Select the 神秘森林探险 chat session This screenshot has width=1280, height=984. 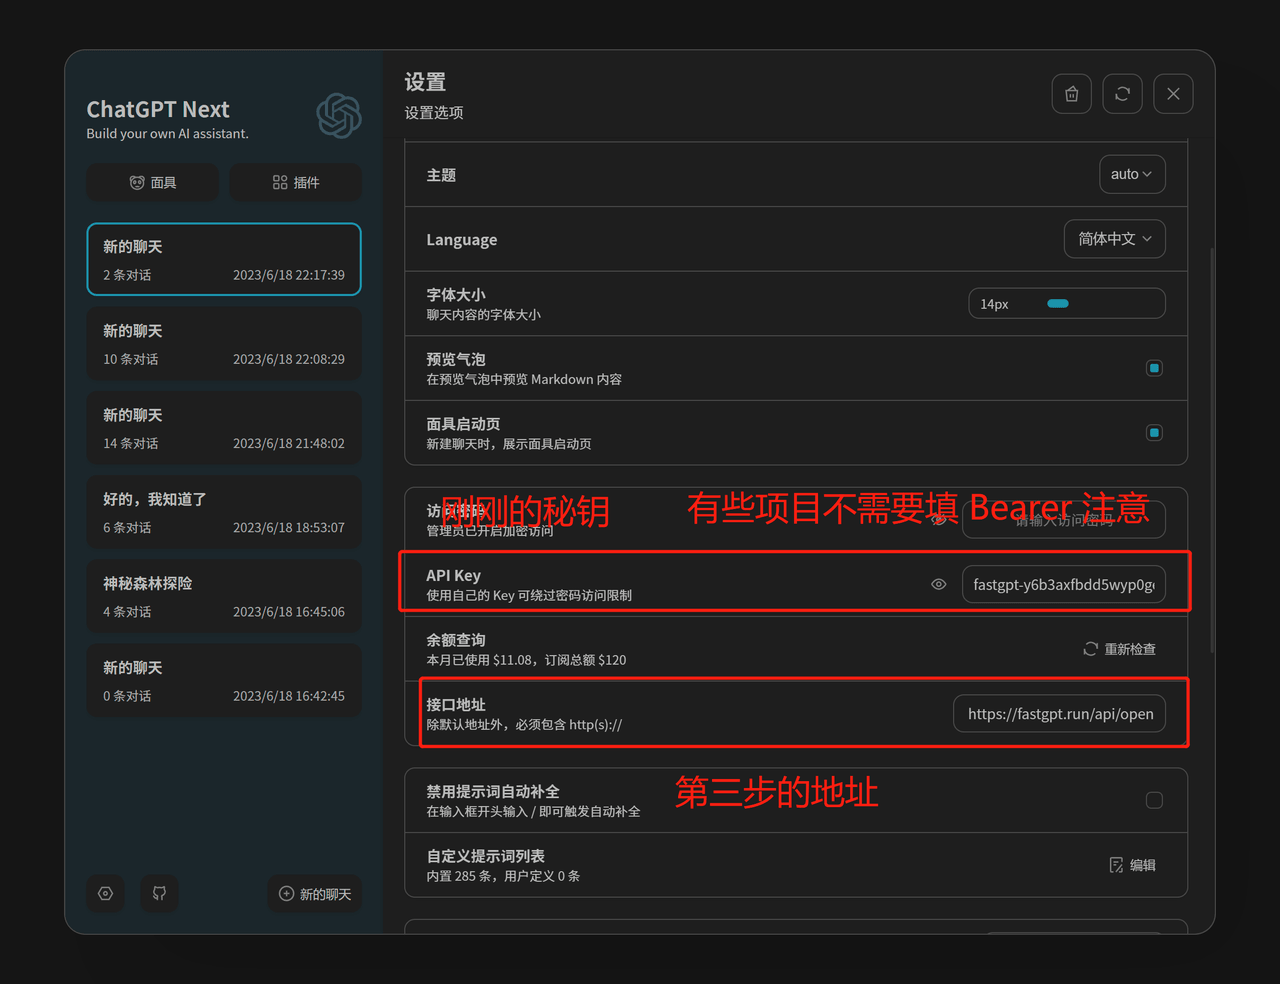[x=223, y=596]
